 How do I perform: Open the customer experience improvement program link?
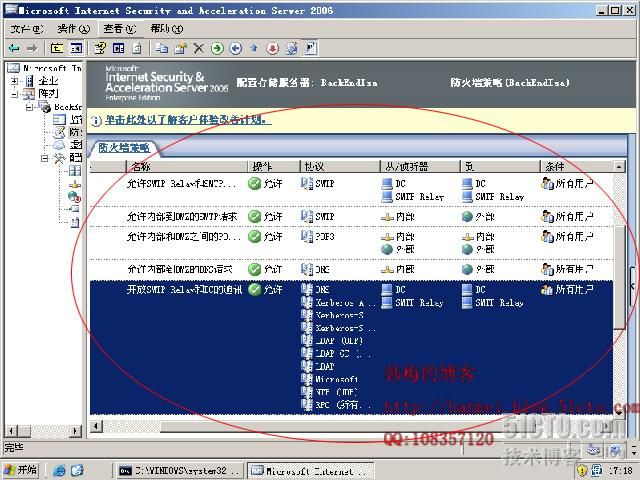[188, 120]
